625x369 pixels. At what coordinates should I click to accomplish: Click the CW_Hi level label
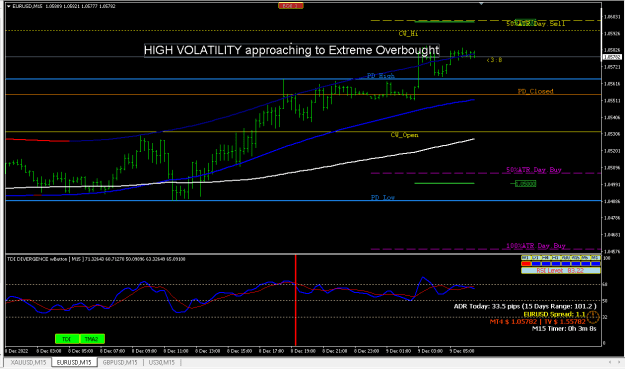pos(409,33)
